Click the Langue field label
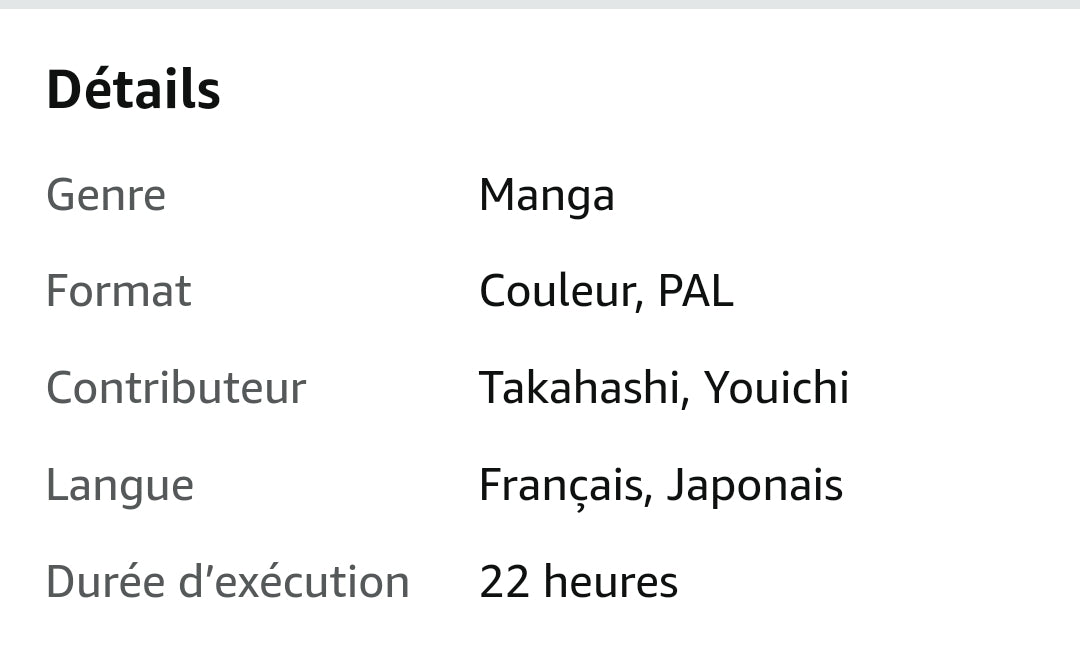 click(x=120, y=485)
